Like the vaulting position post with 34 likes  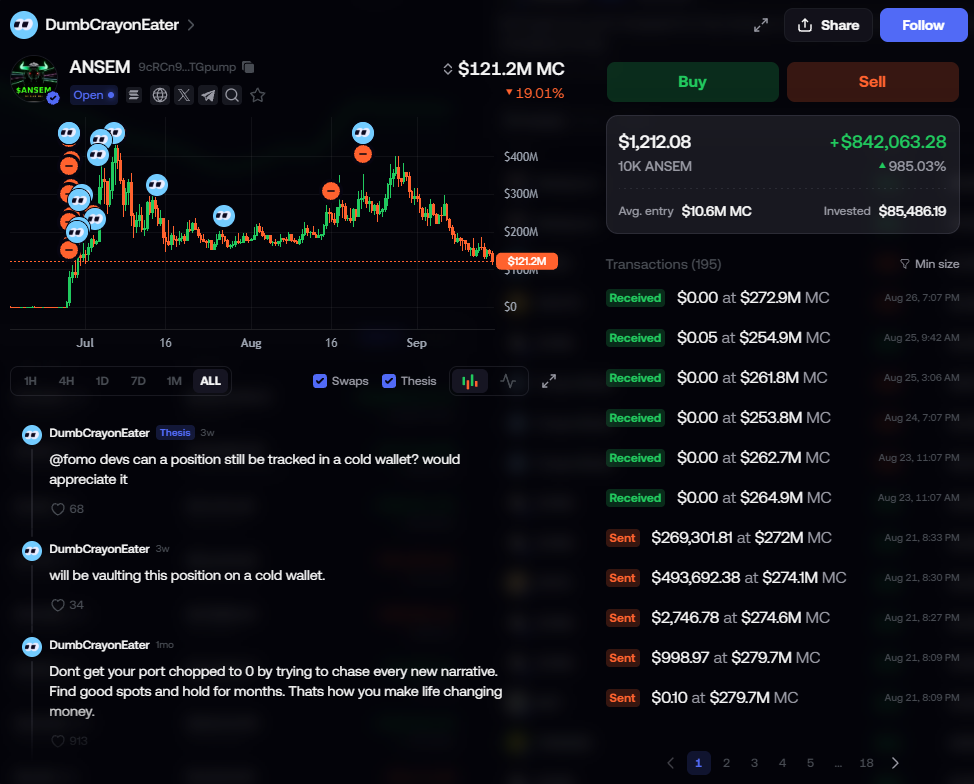[x=58, y=605]
